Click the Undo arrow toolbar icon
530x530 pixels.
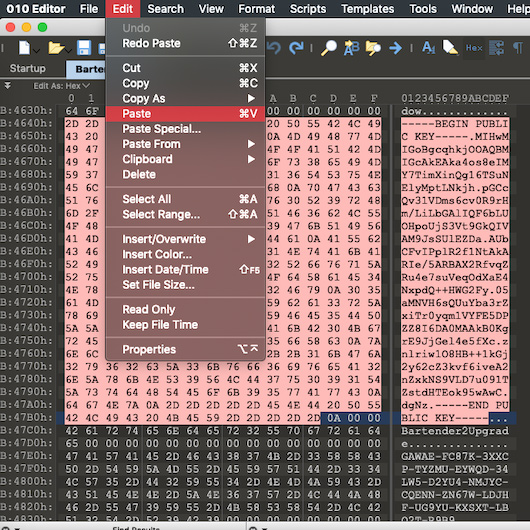[274, 48]
